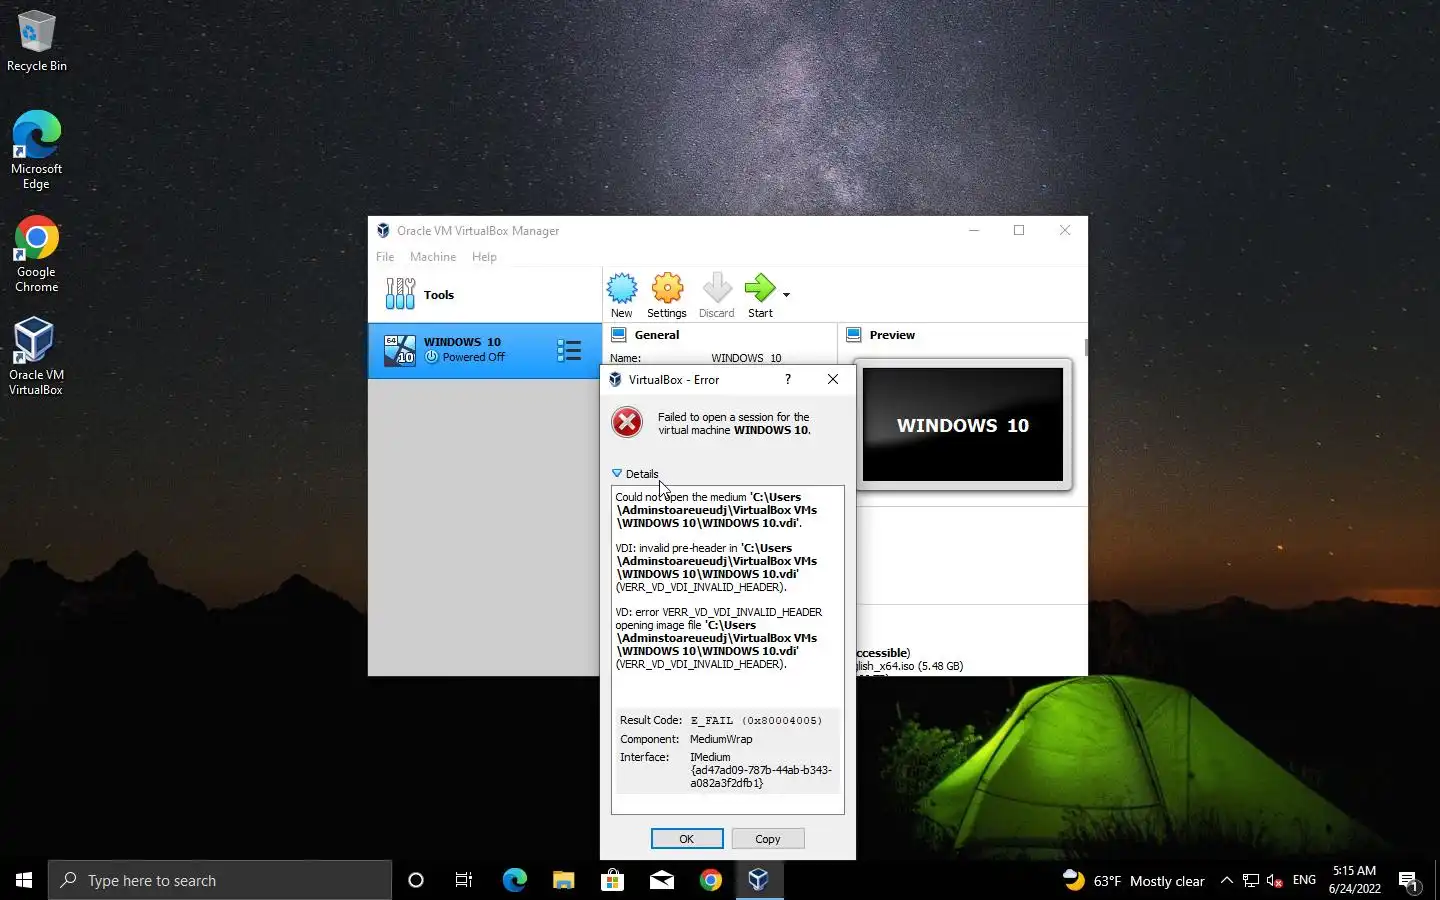Click the red error icon
Image resolution: width=1440 pixels, height=900 pixels.
pyautogui.click(x=627, y=422)
